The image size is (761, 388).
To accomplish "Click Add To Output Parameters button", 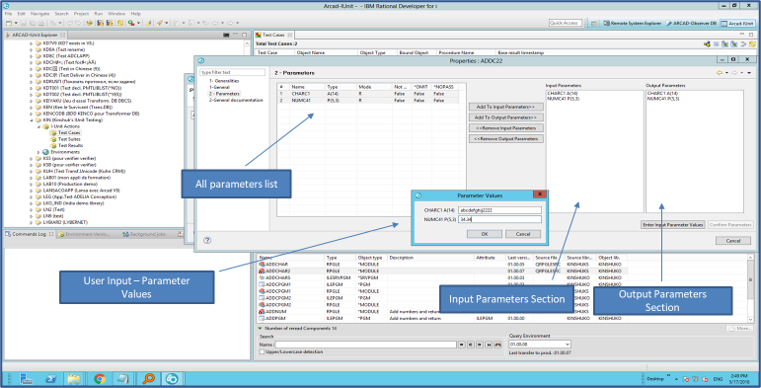I will click(x=506, y=118).
